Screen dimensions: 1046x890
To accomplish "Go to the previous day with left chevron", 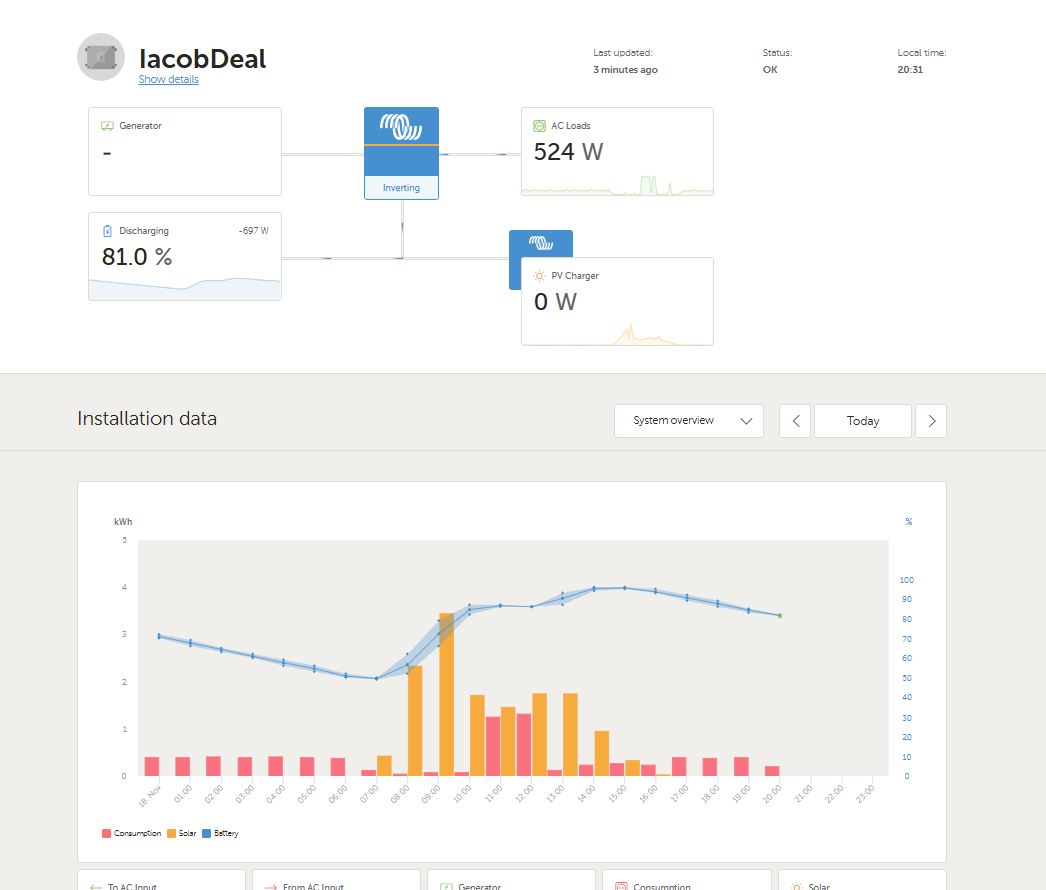I will pyautogui.click(x=795, y=421).
